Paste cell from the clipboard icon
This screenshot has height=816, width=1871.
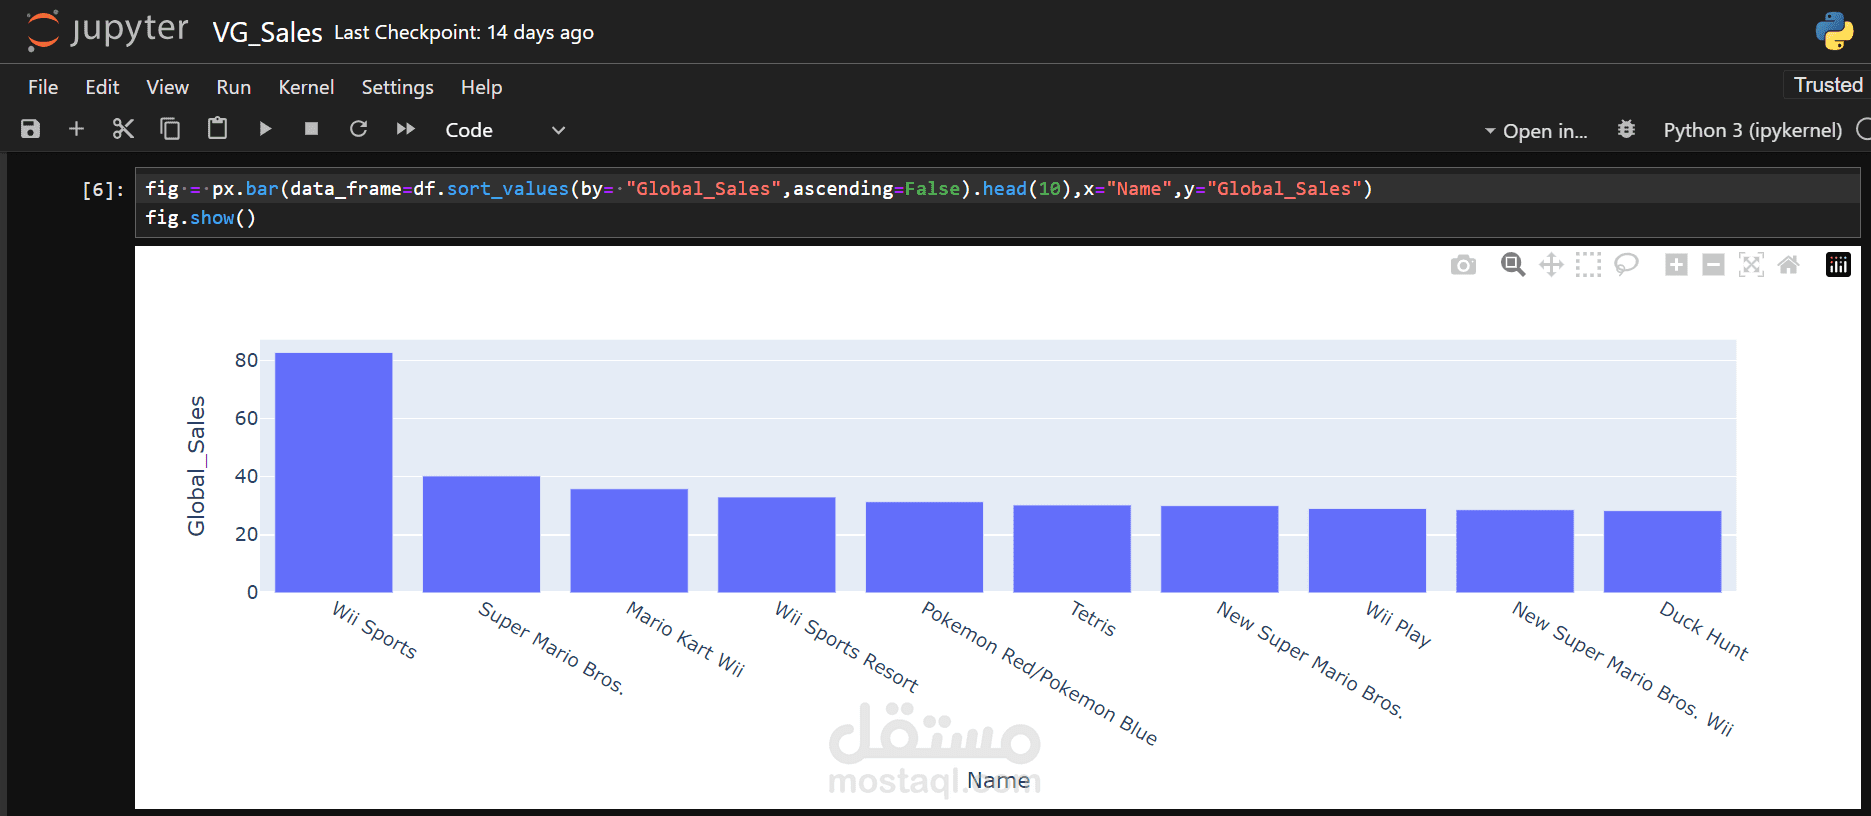point(217,128)
